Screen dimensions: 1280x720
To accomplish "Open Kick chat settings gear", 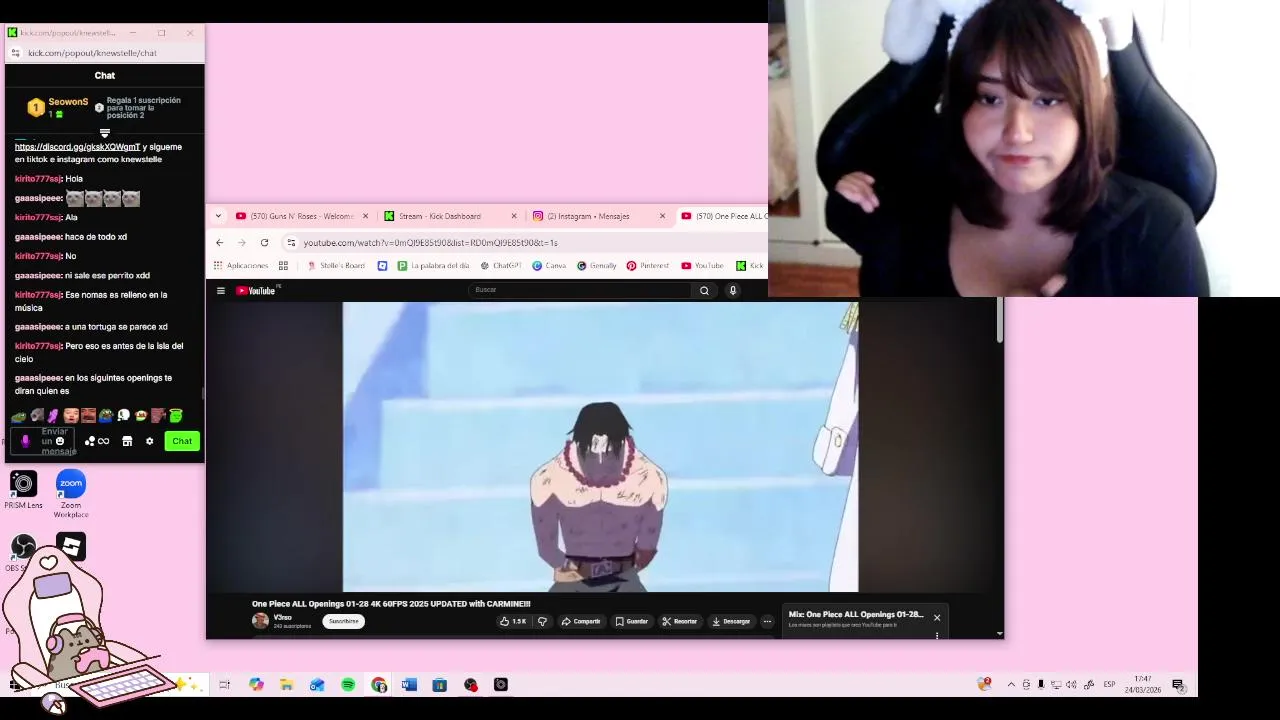I will point(149,441).
